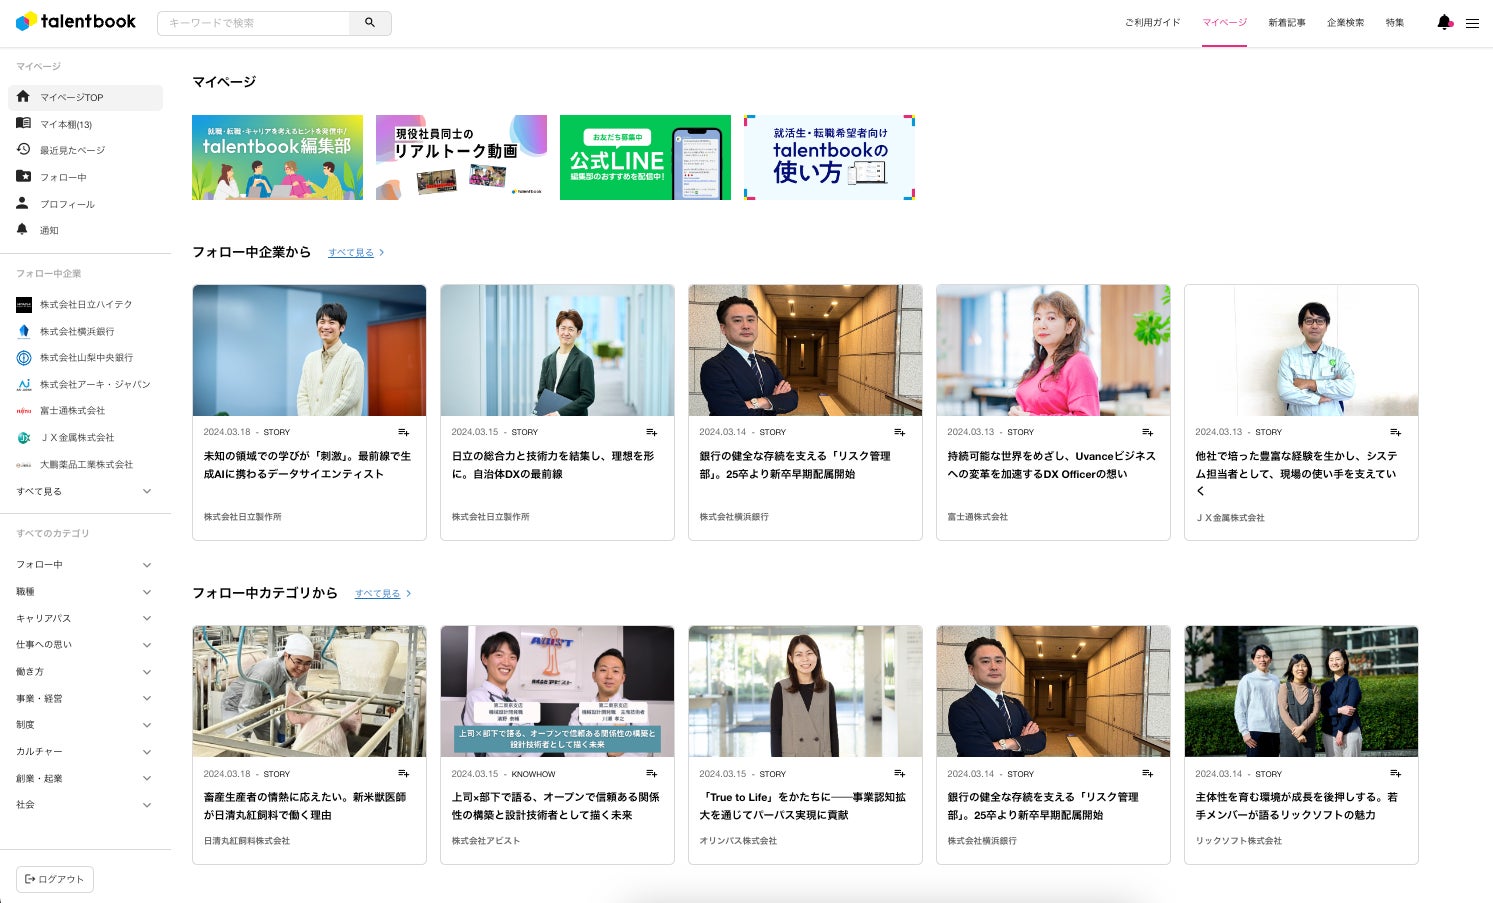Add 上司×部下で語る article to bookshelf

(652, 774)
